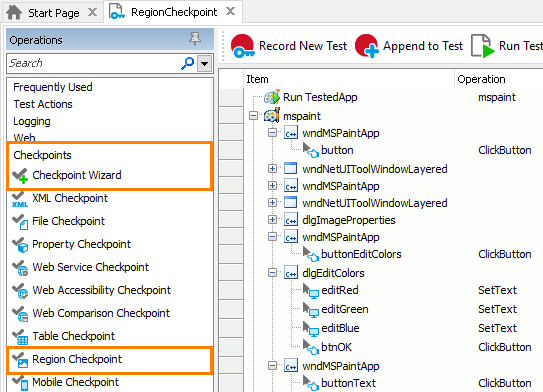Collapse wndMSPaintApp node above buttonText
Screen dimensions: 543x392
(x=273, y=366)
